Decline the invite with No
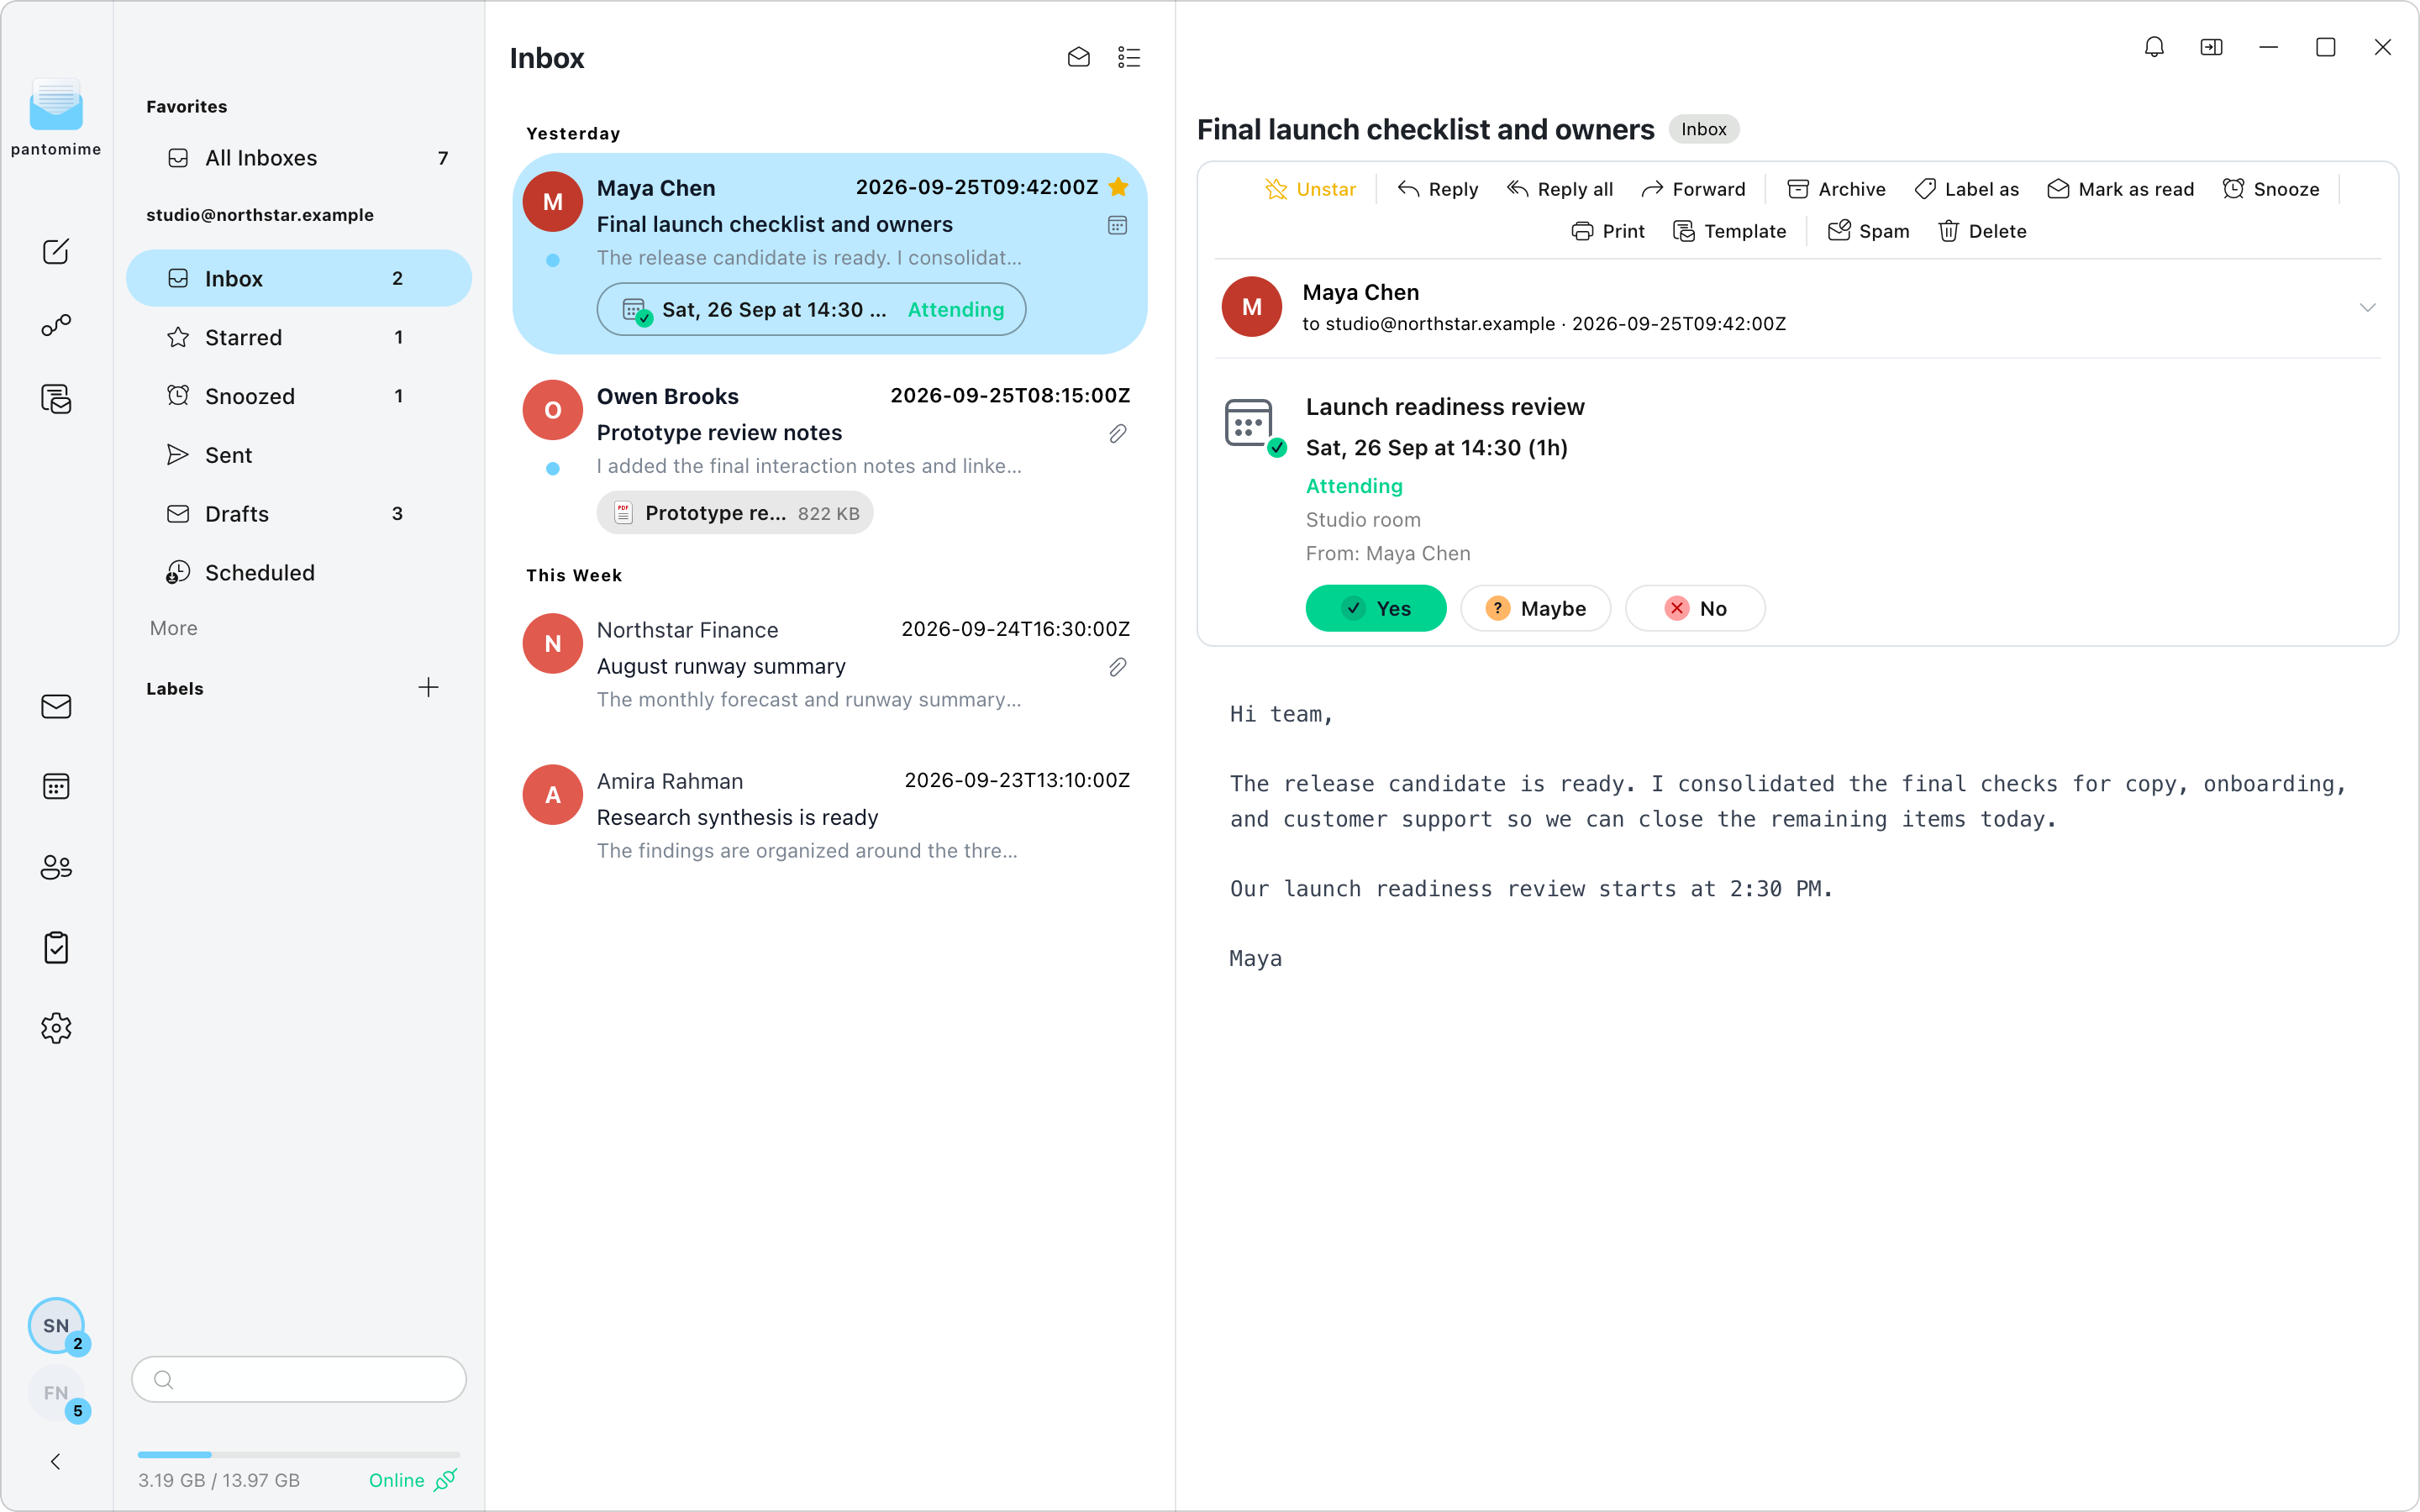2420x1512 pixels. (x=1695, y=608)
